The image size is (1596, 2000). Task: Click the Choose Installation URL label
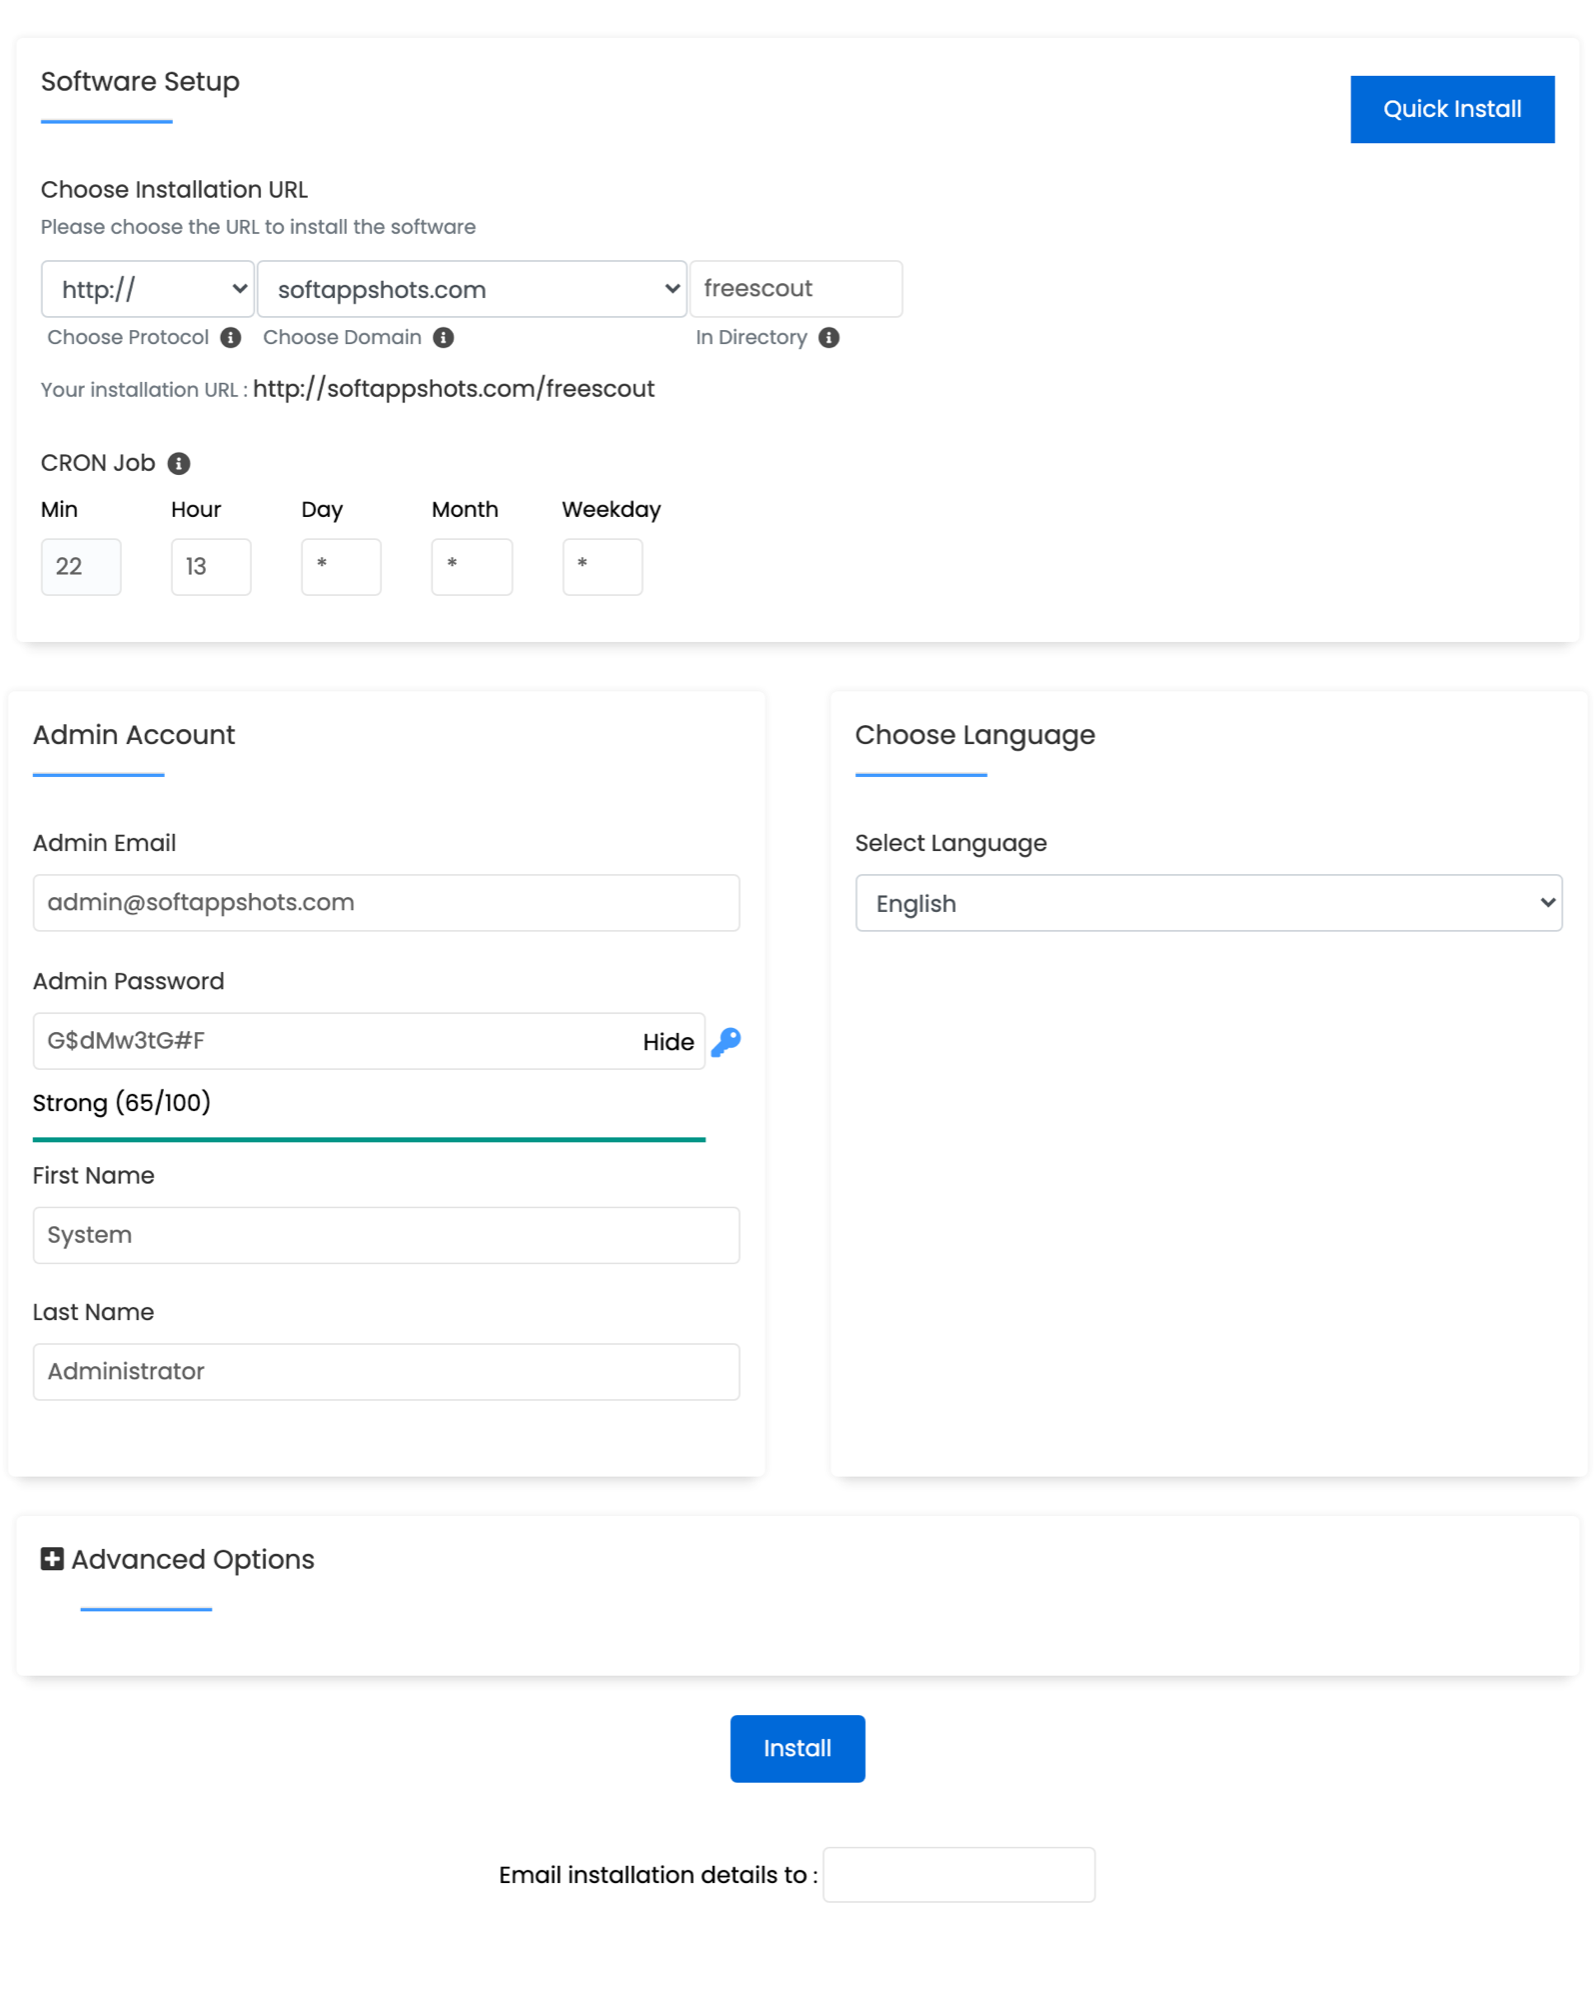pyautogui.click(x=174, y=190)
